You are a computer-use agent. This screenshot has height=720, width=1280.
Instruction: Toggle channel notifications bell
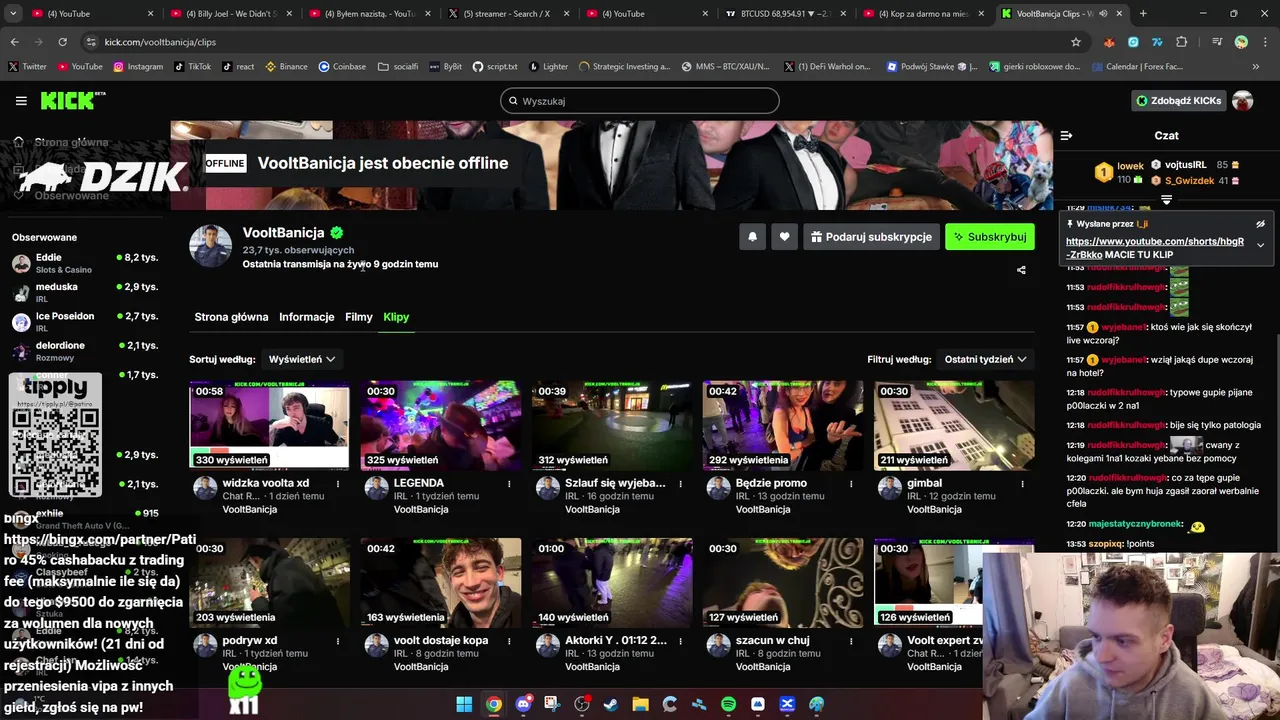753,237
